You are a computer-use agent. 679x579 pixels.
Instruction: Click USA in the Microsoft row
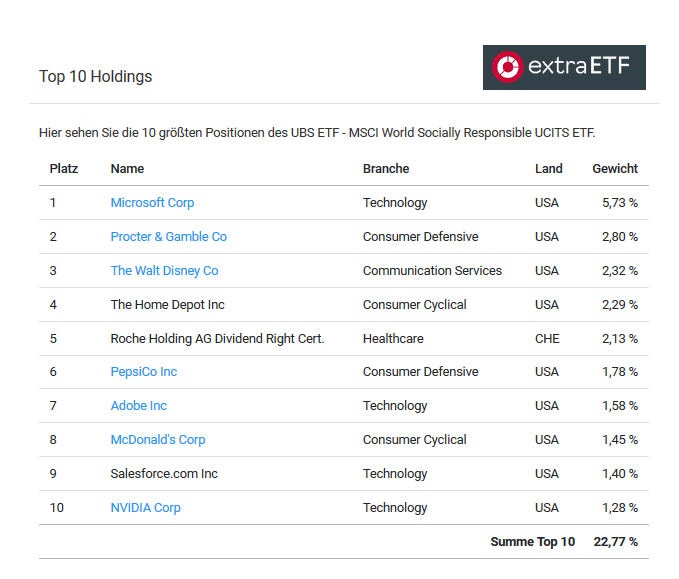[546, 203]
